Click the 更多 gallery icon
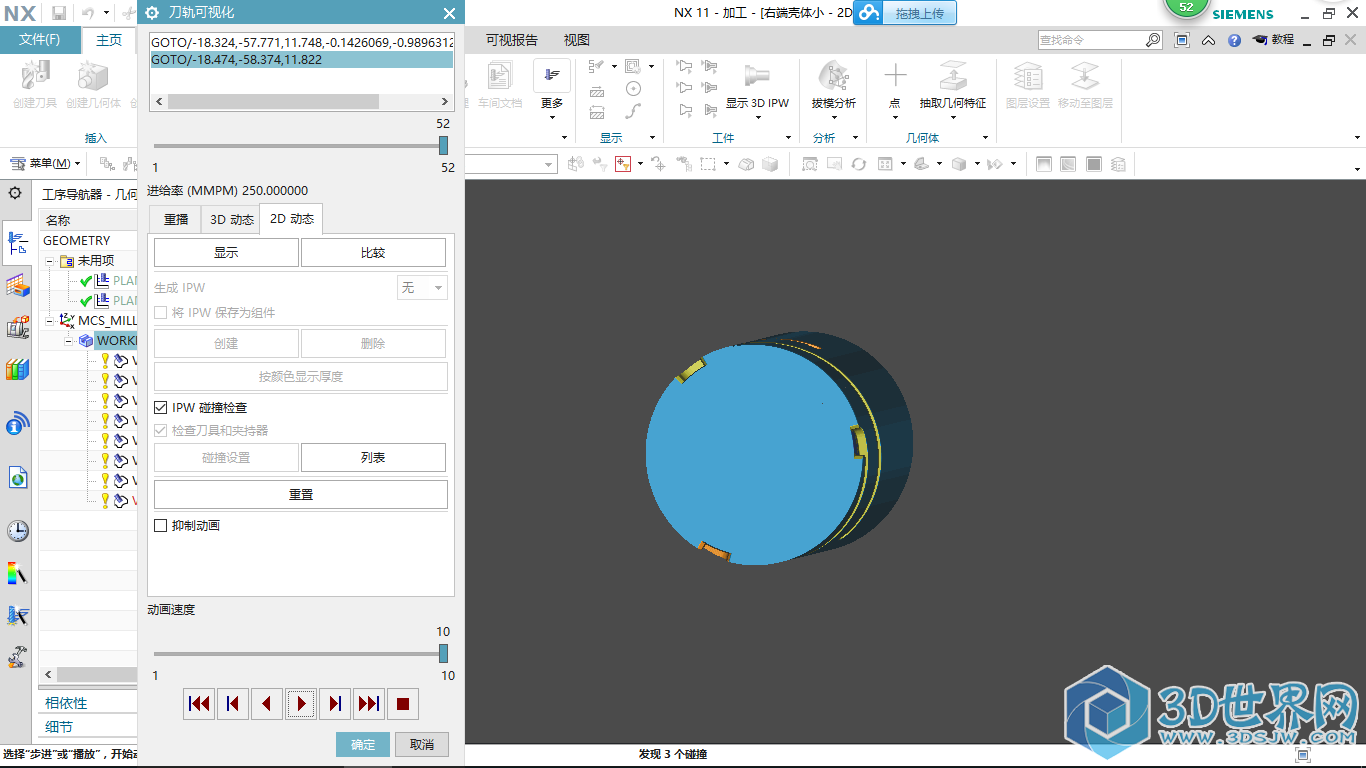Screen dimensions: 1366x768 coord(552,76)
